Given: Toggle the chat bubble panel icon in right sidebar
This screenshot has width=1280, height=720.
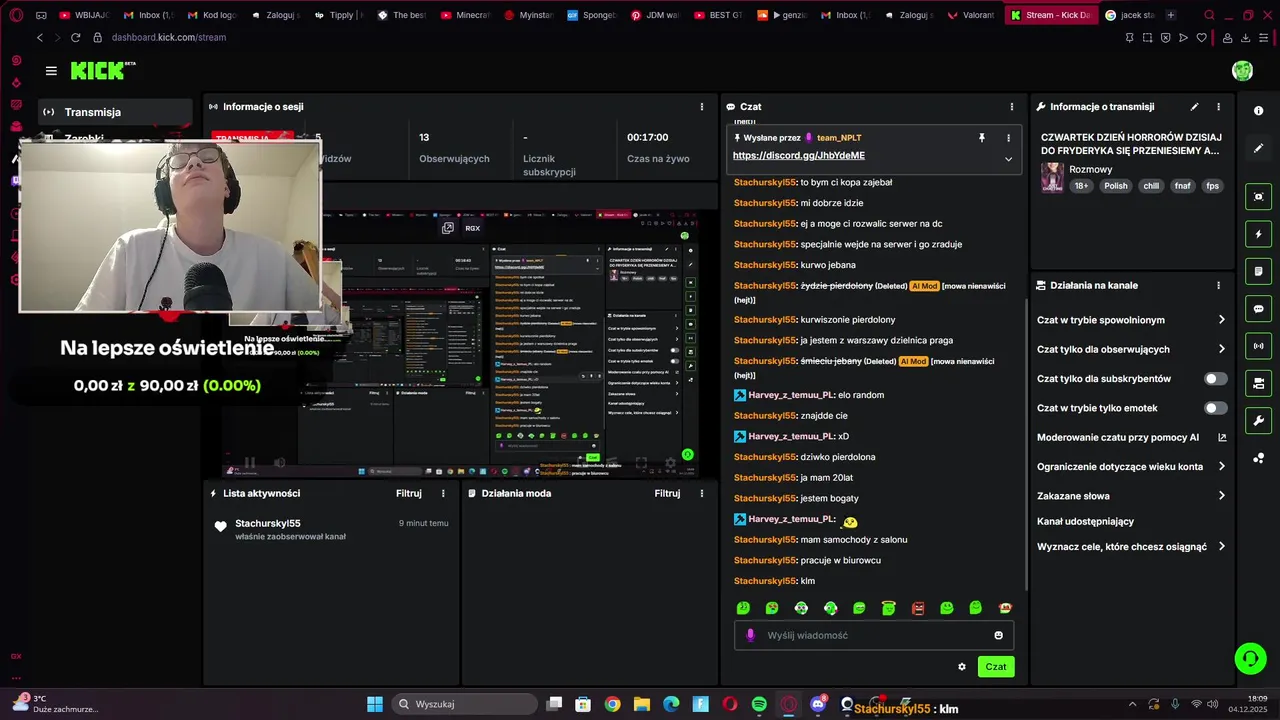Looking at the screenshot, I should point(1258,309).
